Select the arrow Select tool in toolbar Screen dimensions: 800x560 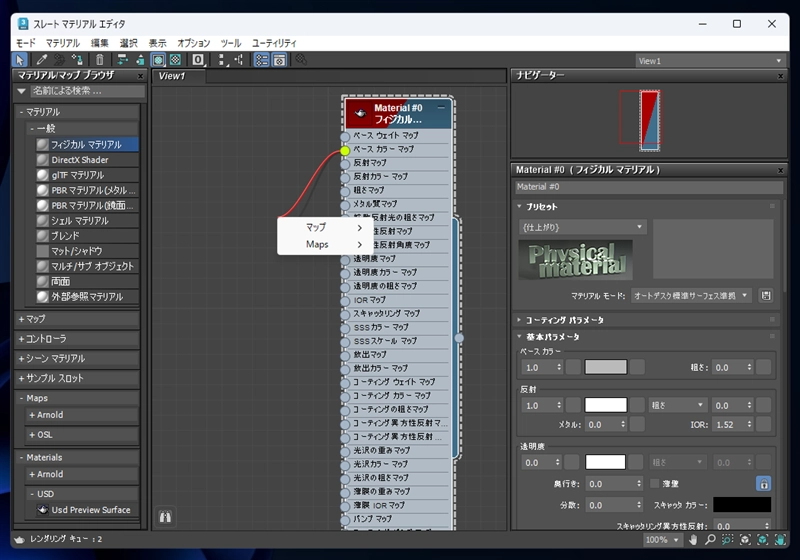coord(20,60)
